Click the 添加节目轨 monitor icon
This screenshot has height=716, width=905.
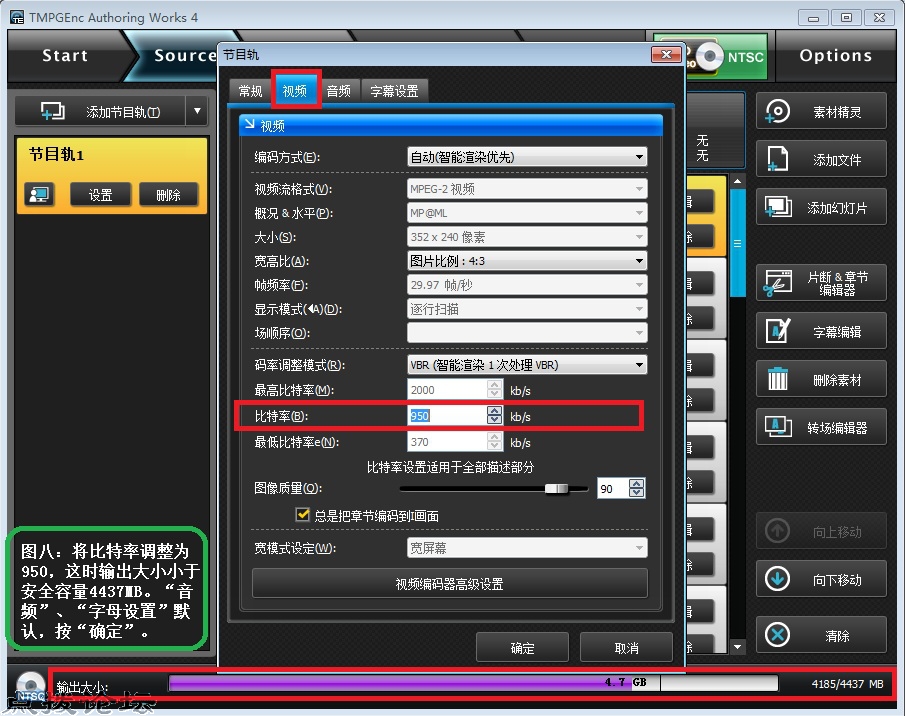53,111
